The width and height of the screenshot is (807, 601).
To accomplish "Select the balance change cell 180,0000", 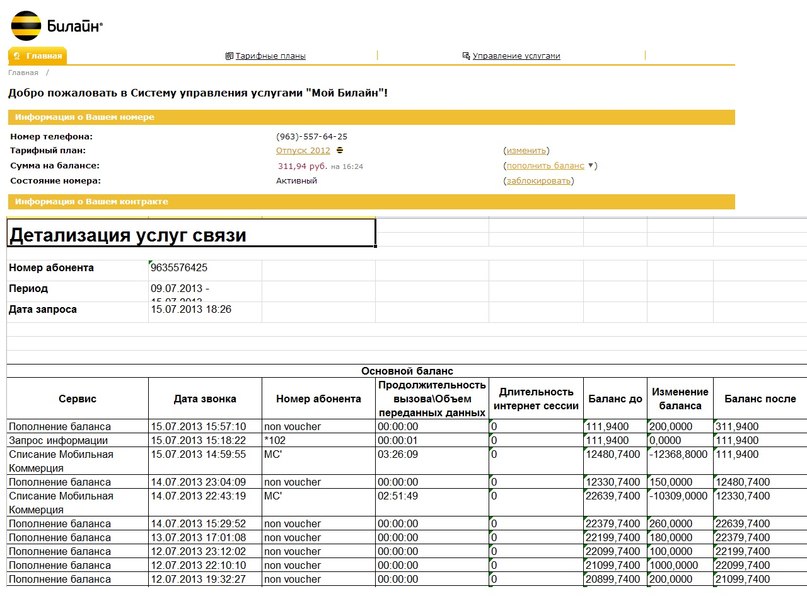I will point(680,537).
